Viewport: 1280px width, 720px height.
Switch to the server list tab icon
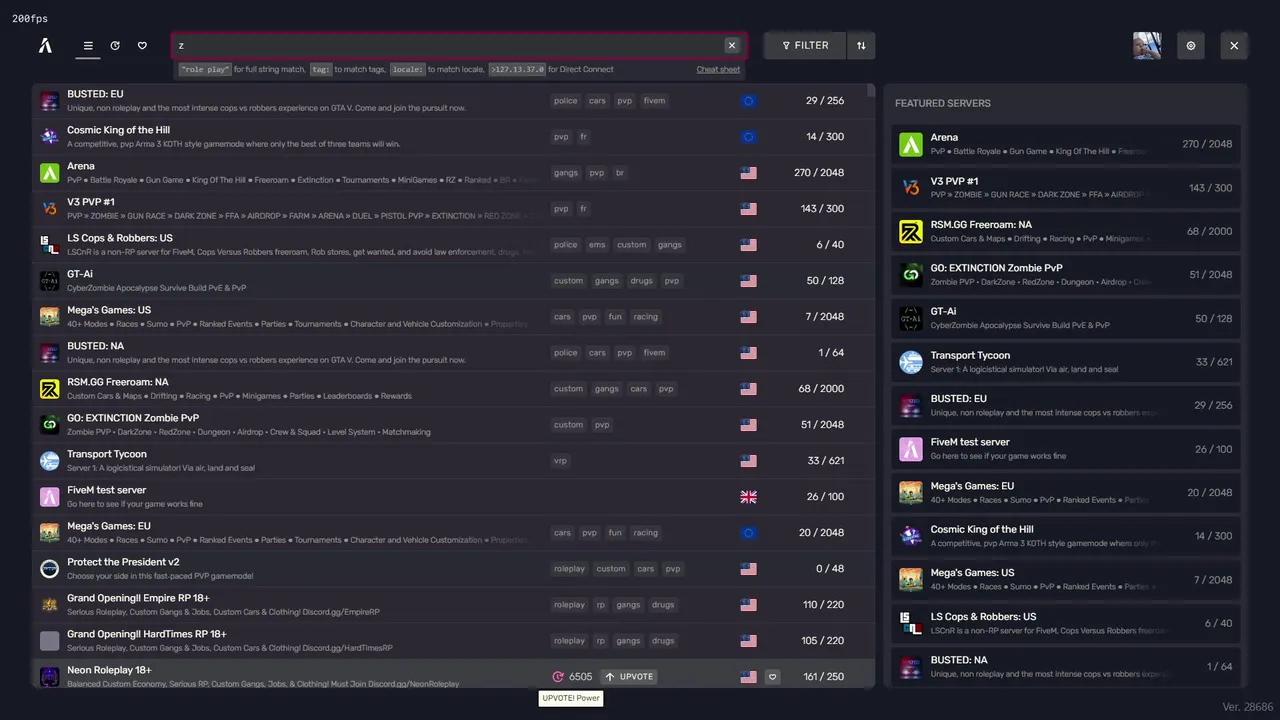pyautogui.click(x=88, y=45)
